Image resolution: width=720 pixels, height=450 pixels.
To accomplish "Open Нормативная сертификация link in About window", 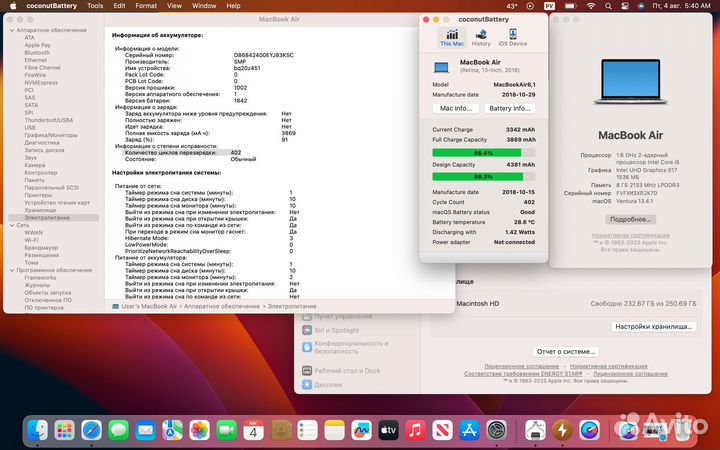I will coord(630,235).
